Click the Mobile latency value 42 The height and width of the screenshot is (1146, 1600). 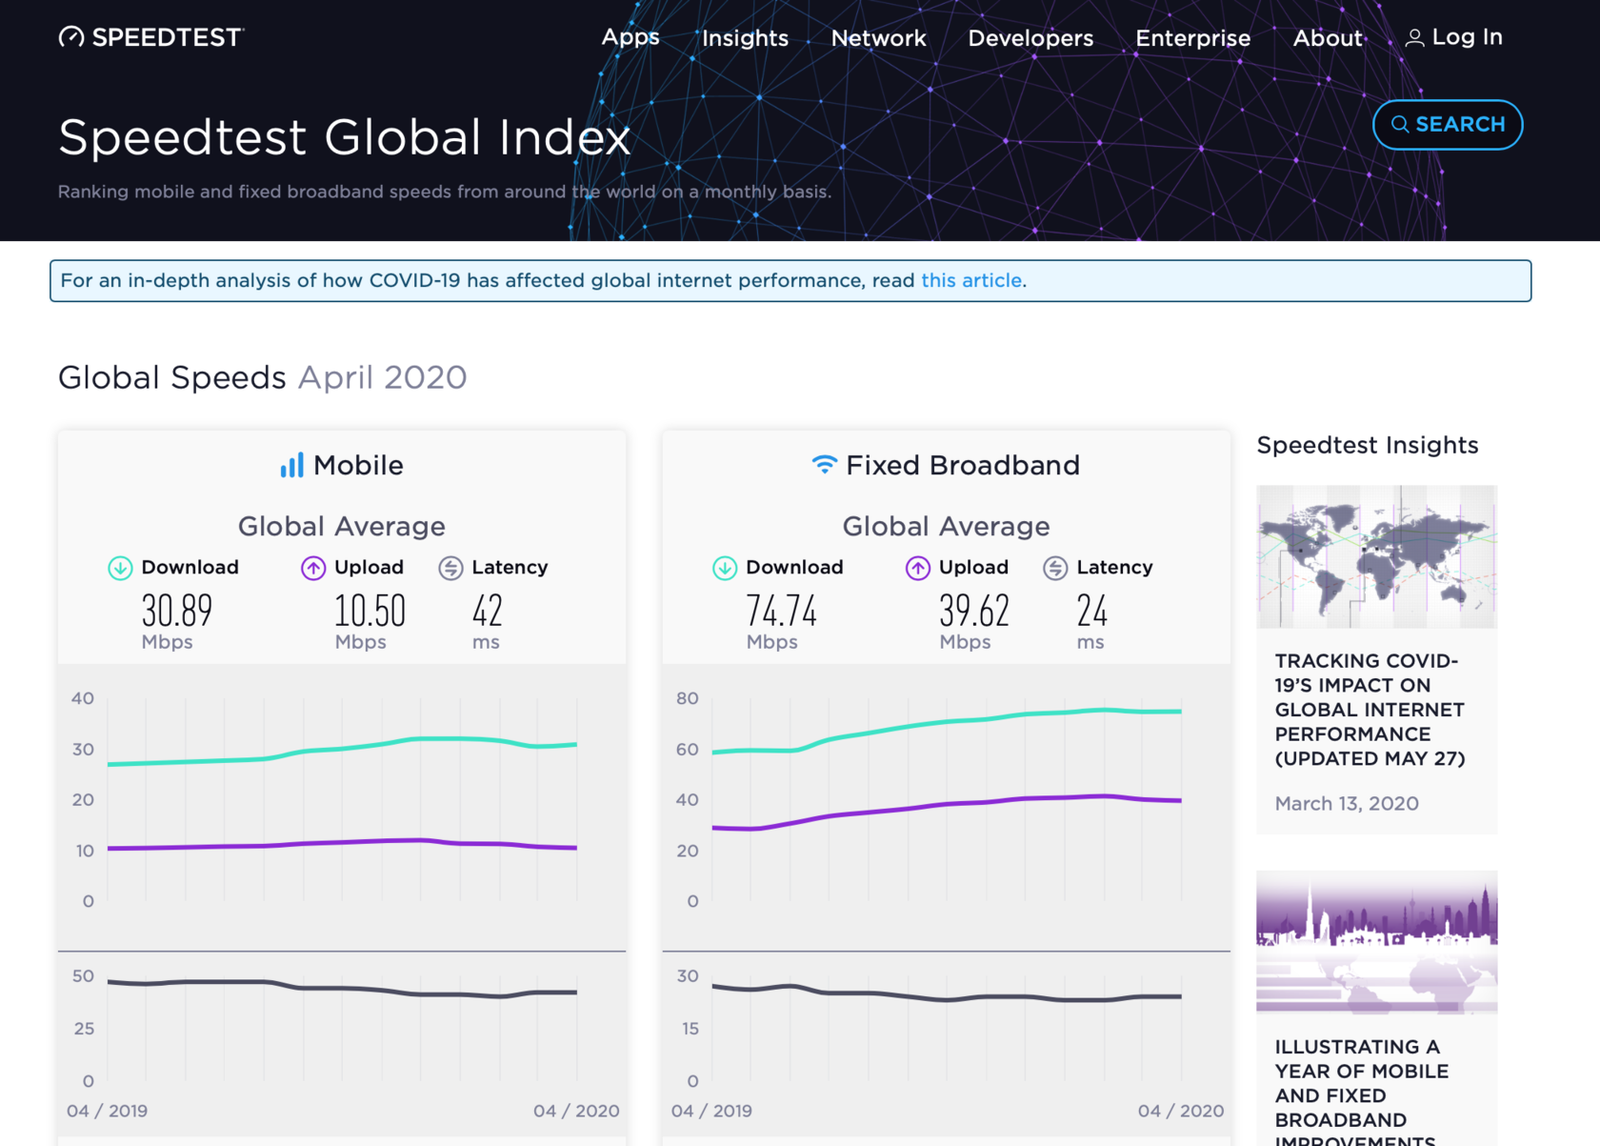point(487,610)
